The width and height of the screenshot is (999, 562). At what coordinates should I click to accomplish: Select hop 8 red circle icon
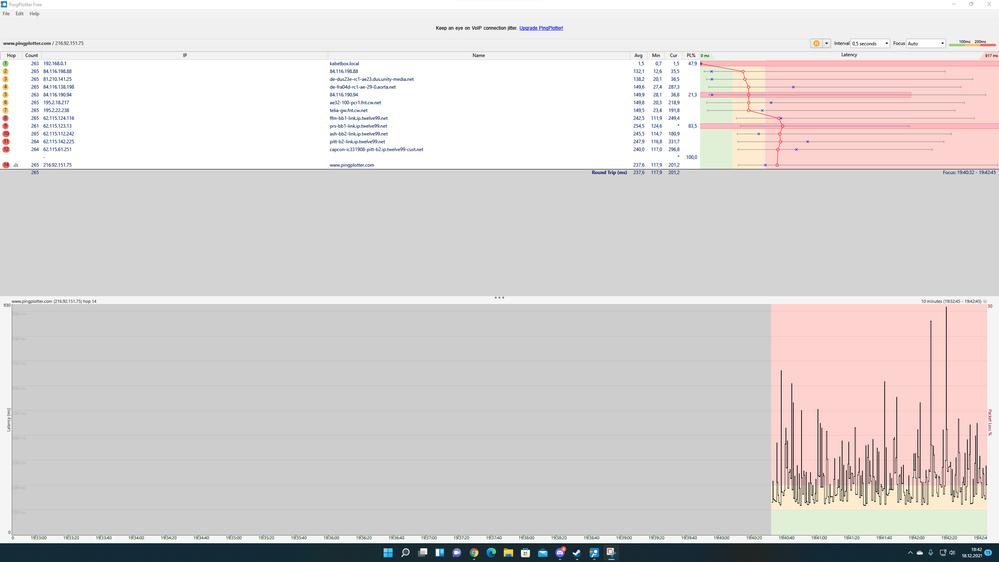[x=6, y=118]
